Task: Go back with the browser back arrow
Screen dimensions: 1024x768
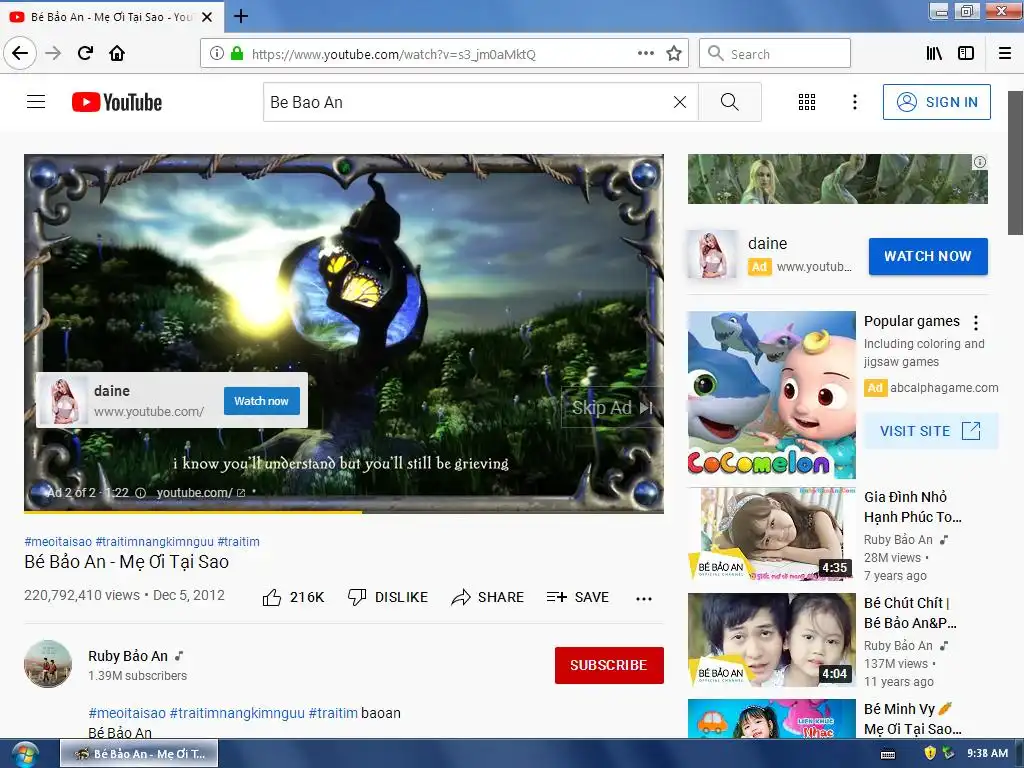Action: click(20, 53)
